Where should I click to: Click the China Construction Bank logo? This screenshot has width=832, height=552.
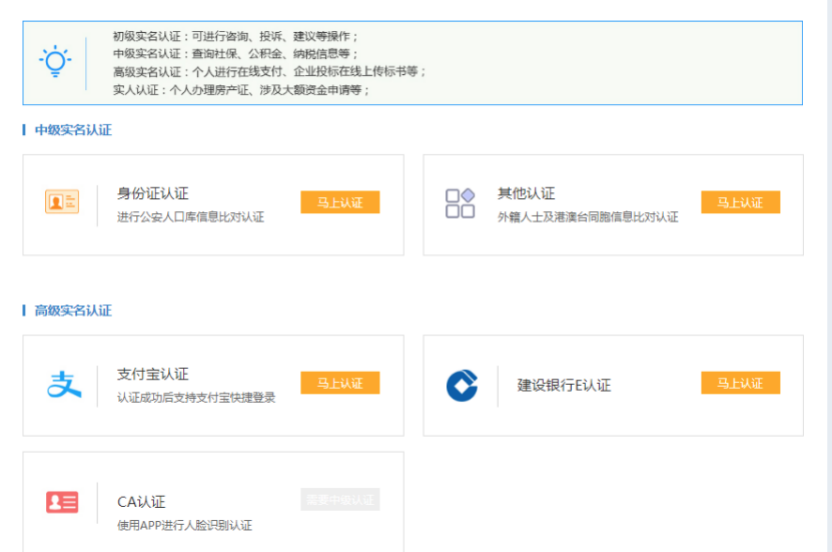click(461, 385)
